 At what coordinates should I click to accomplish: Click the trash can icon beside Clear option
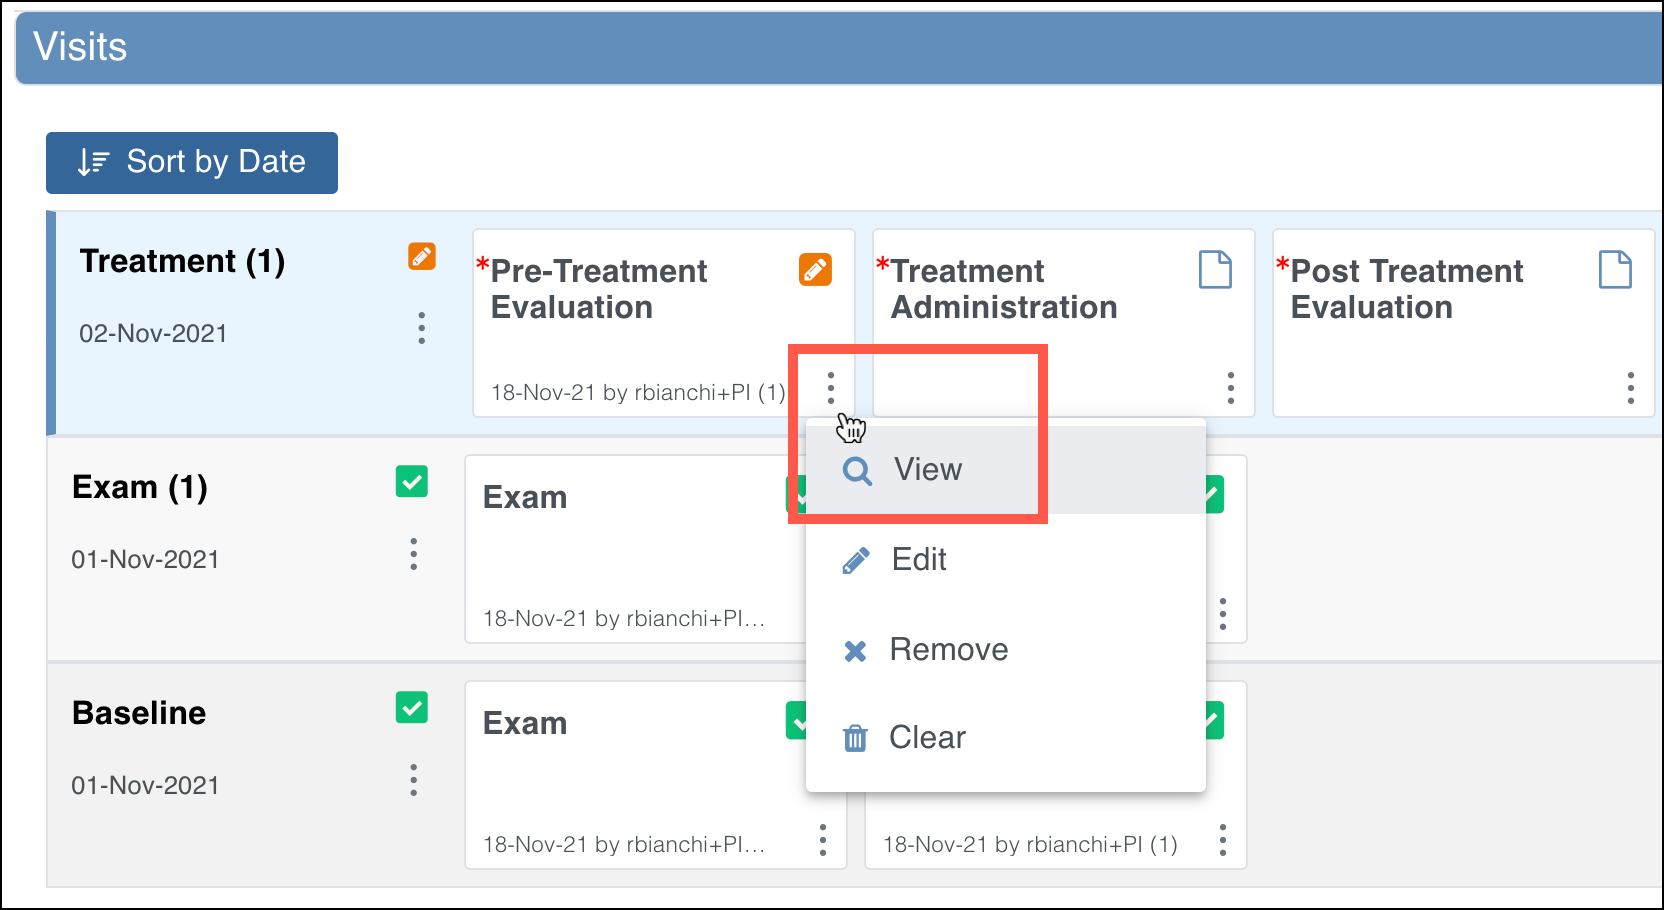click(x=856, y=738)
